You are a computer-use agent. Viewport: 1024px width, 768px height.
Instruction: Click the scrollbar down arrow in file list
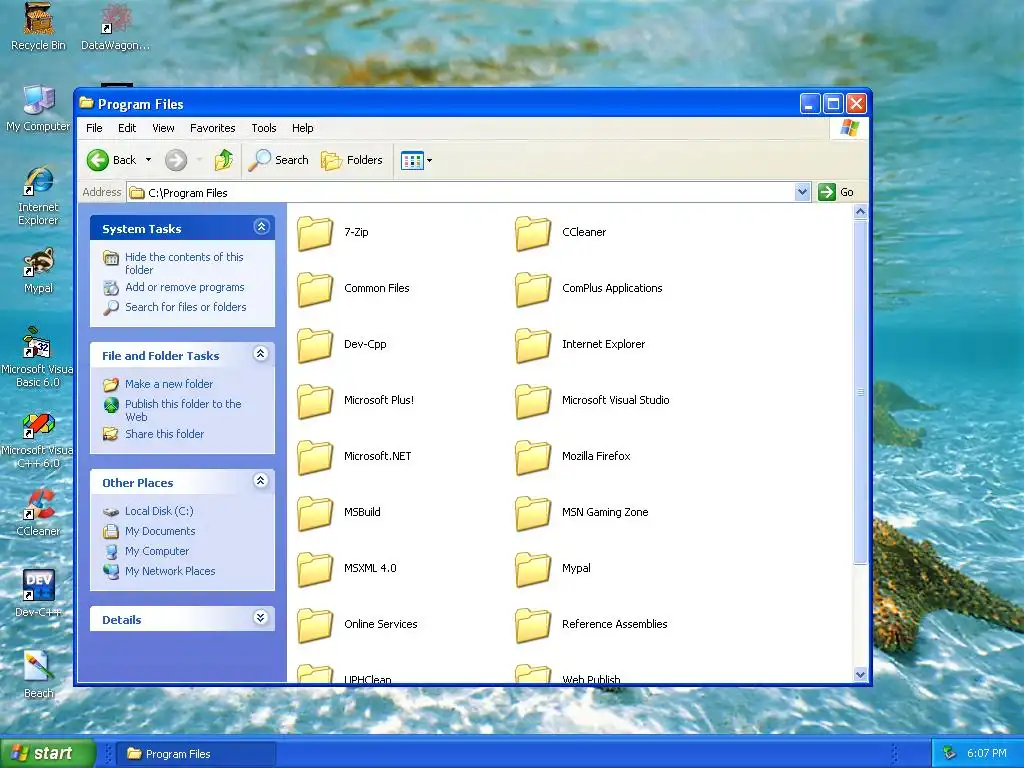click(x=860, y=675)
